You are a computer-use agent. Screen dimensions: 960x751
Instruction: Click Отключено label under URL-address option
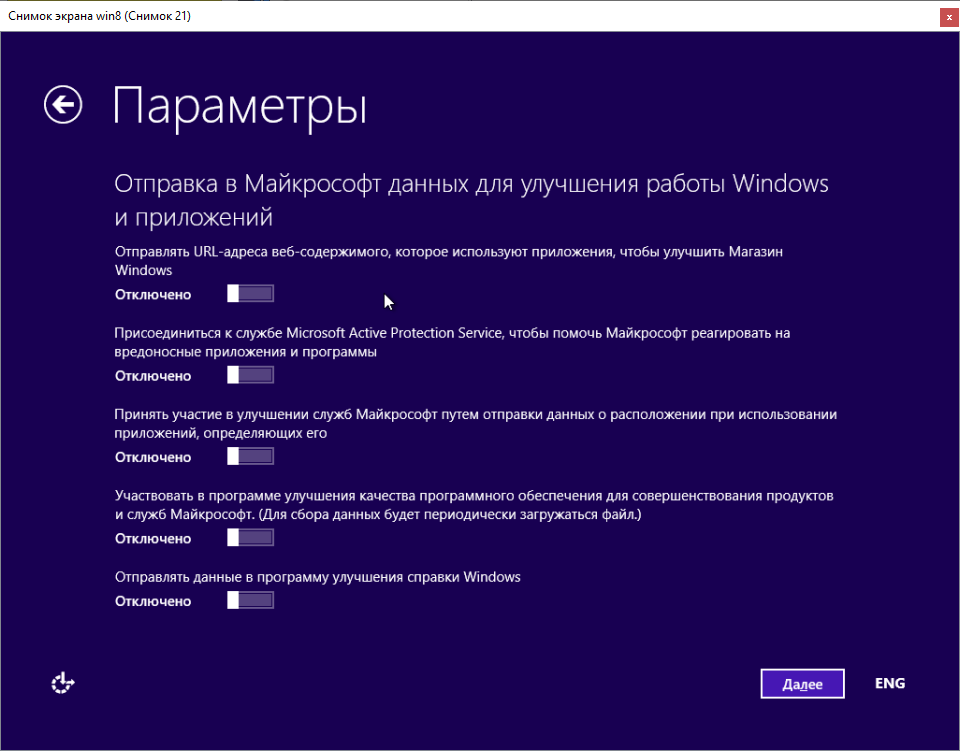pyautogui.click(x=153, y=294)
